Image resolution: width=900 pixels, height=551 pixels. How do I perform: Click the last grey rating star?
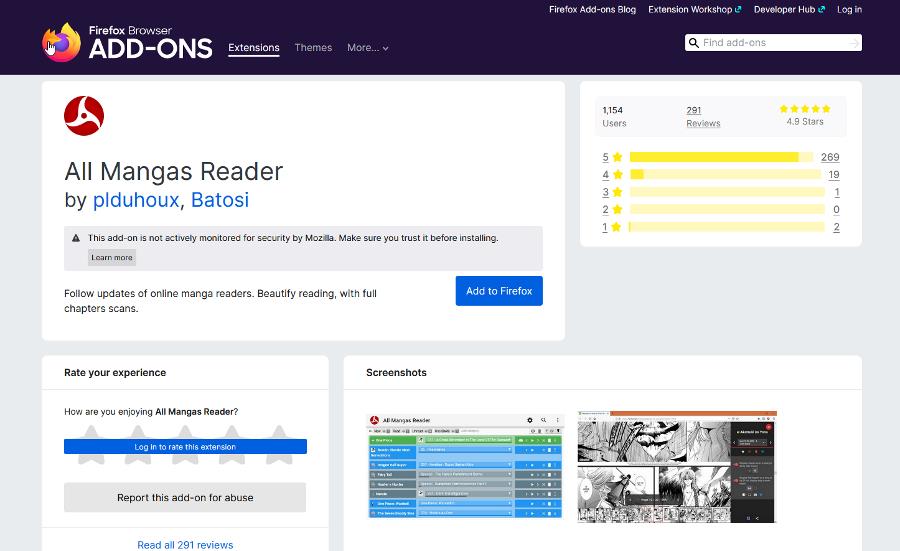pos(279,445)
